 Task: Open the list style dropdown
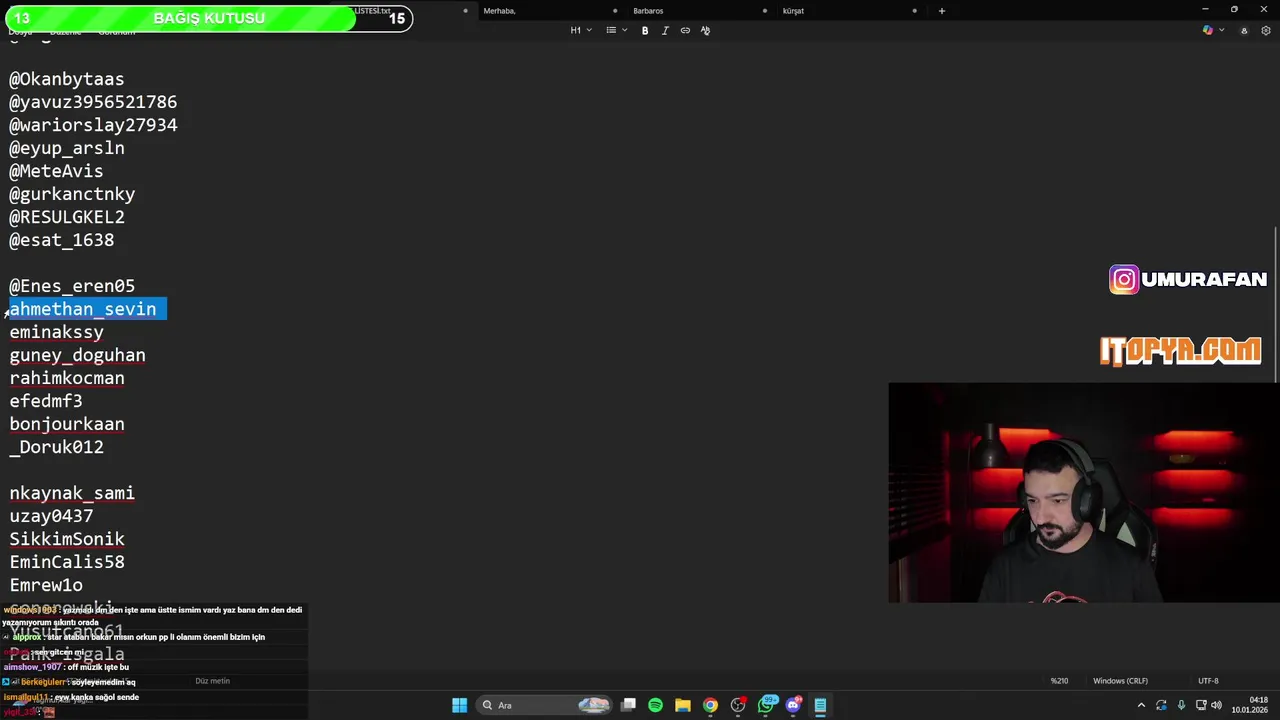[616, 31]
